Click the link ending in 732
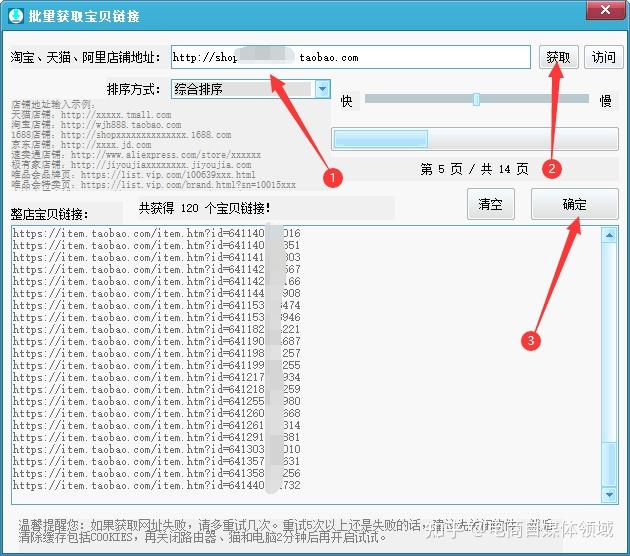This screenshot has width=630, height=556. [157, 485]
